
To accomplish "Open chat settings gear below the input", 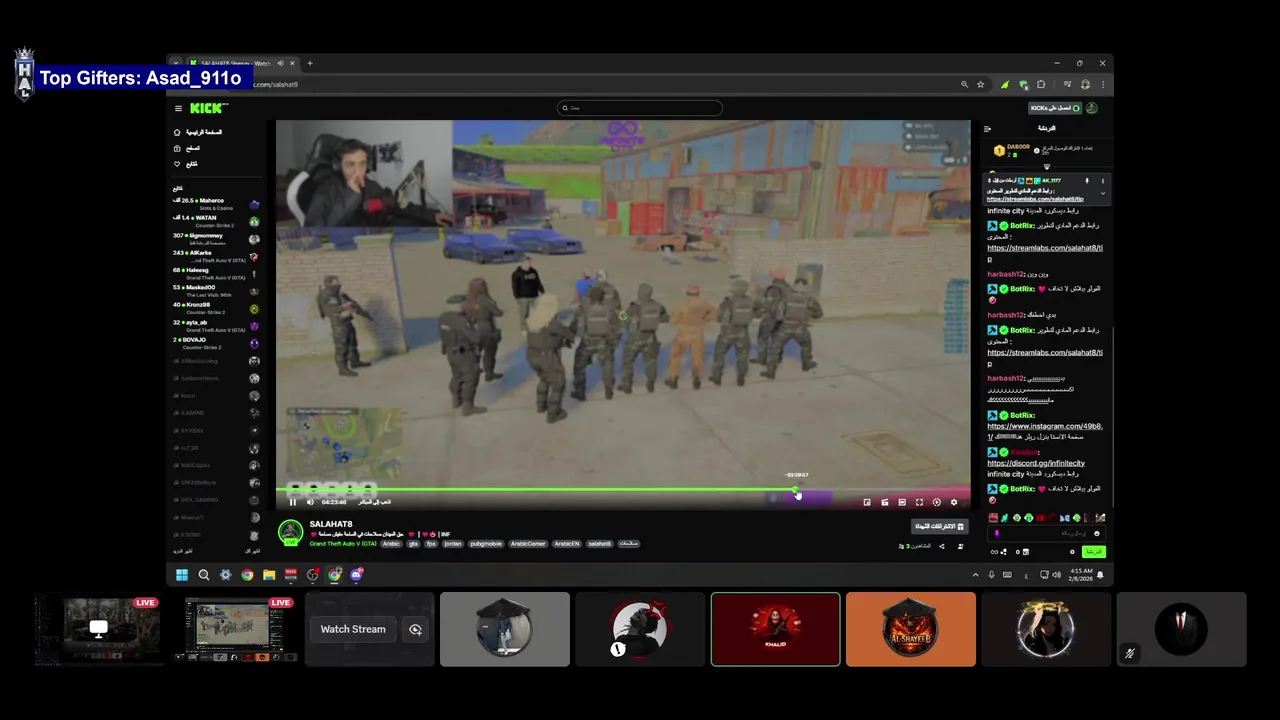I will [1072, 552].
